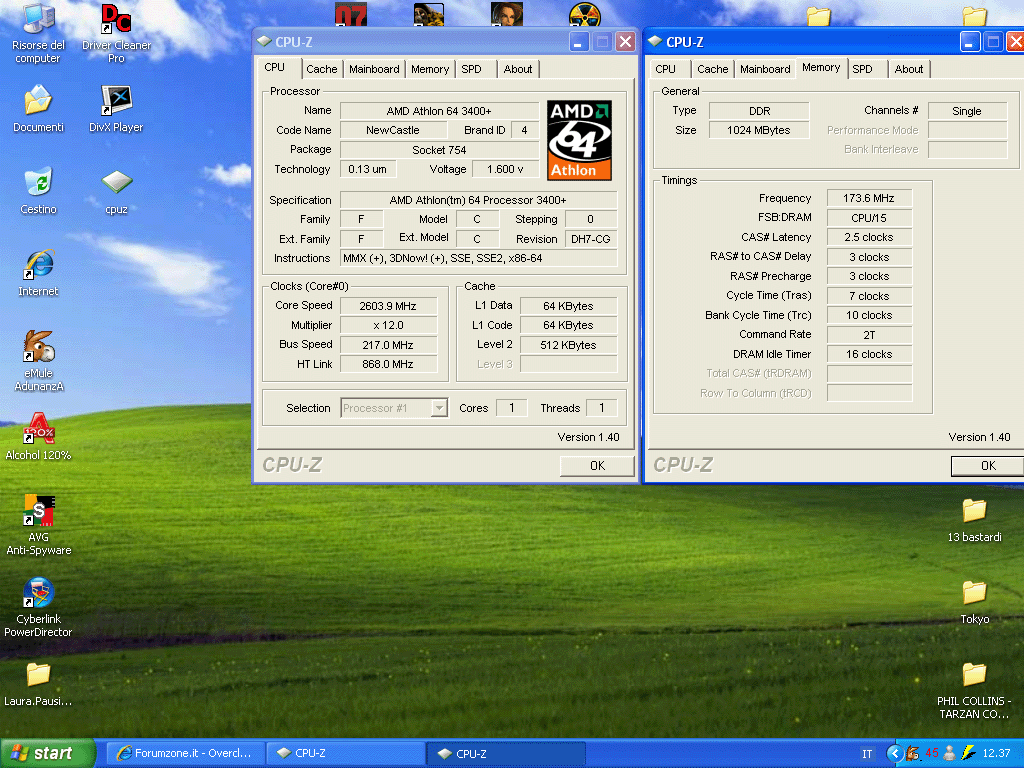Open the Cache tab in the memory-timings CPU-Z window
Viewport: 1024px width, 768px height.
(x=712, y=69)
